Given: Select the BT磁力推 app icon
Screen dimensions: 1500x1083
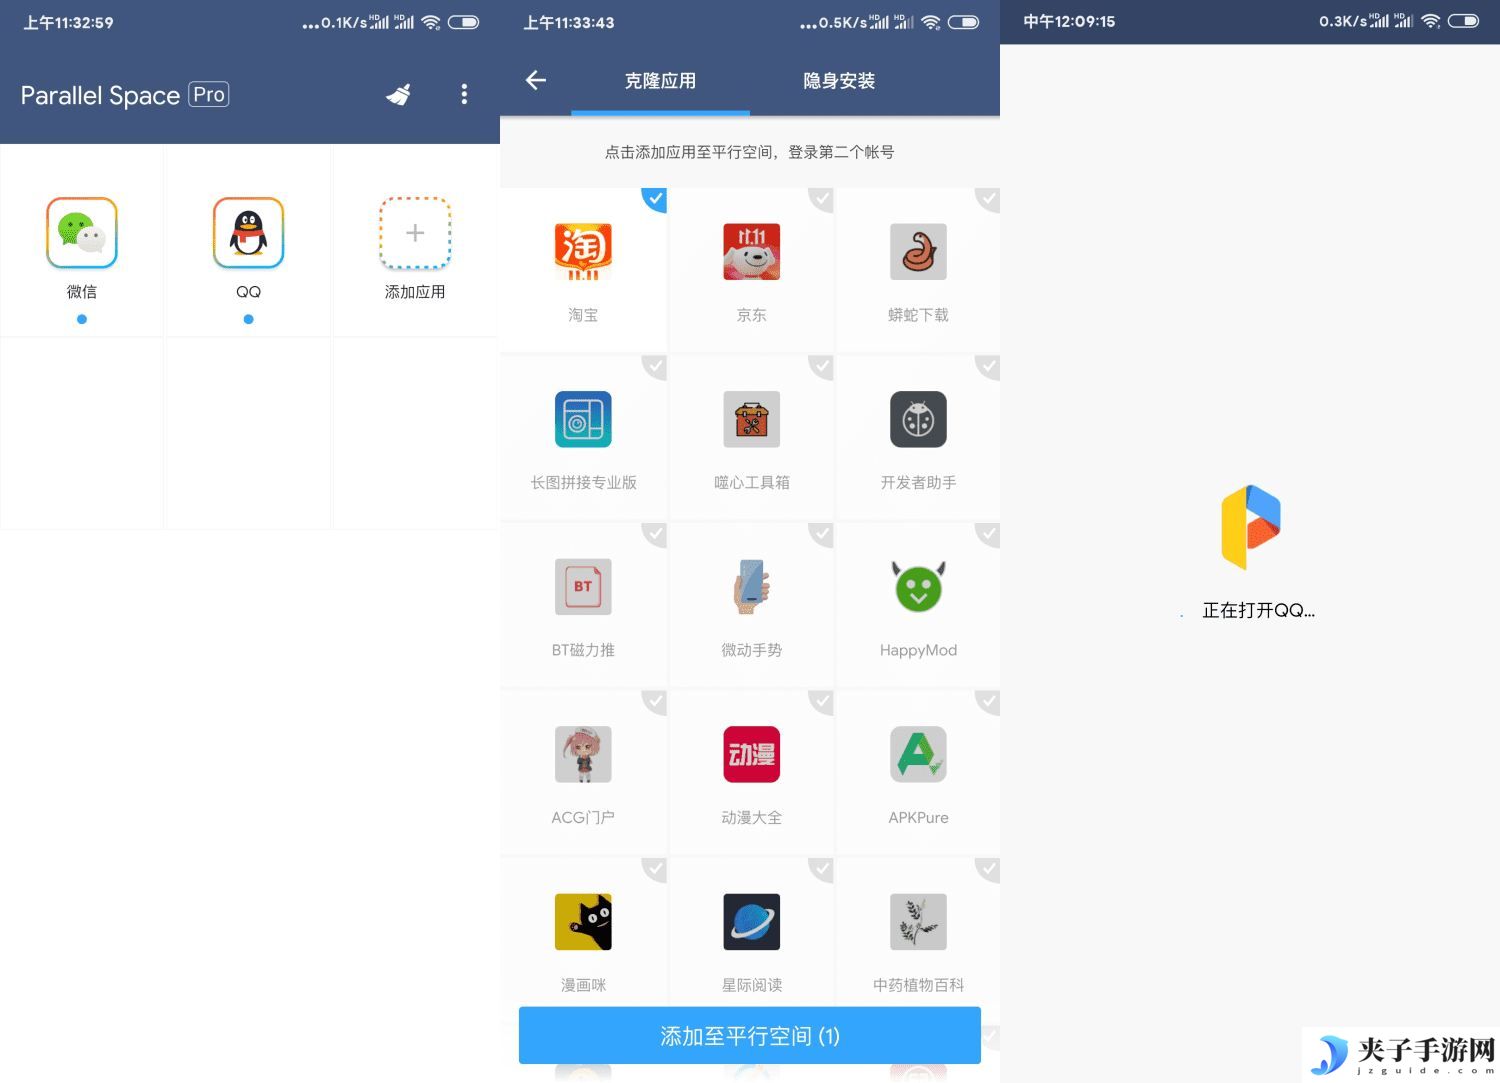Looking at the screenshot, I should (x=583, y=587).
